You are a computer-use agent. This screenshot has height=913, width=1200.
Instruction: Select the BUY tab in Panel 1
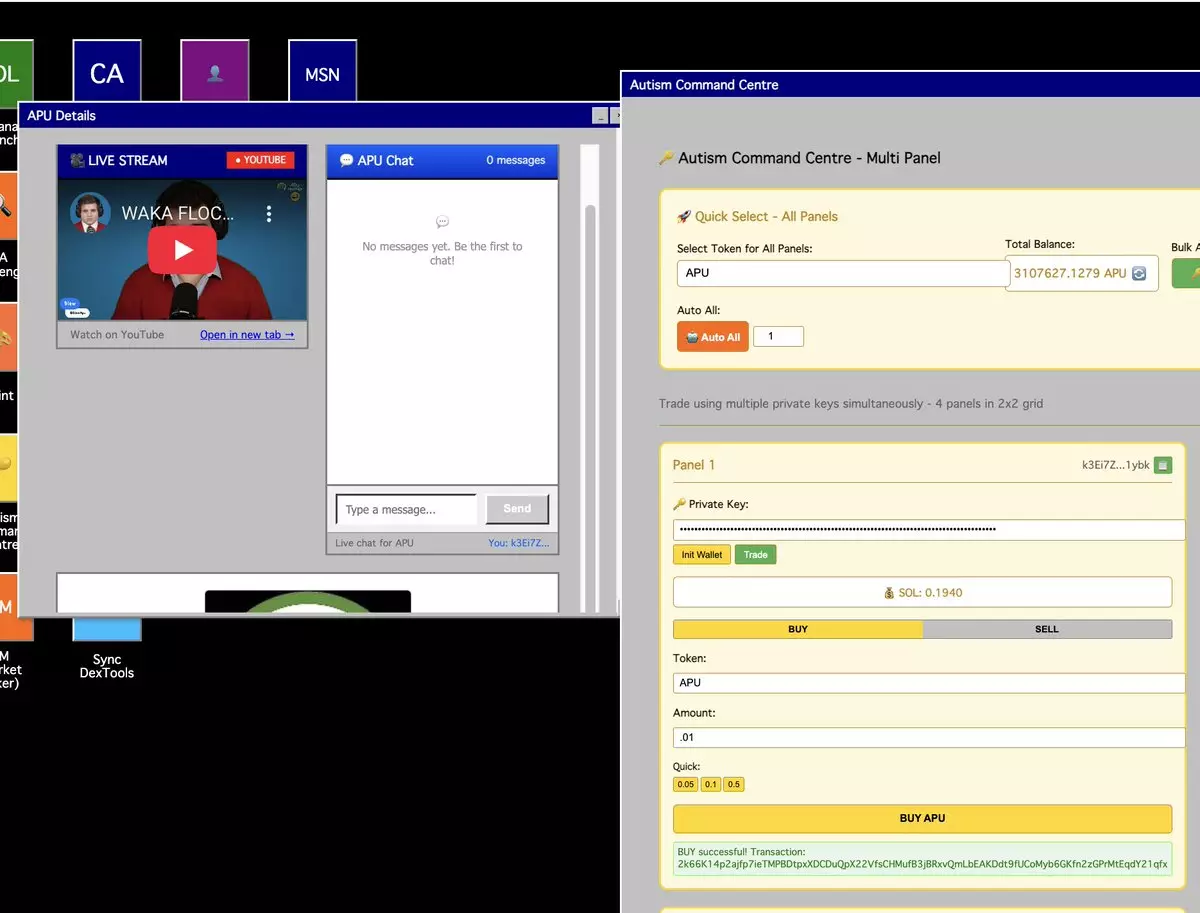point(797,629)
